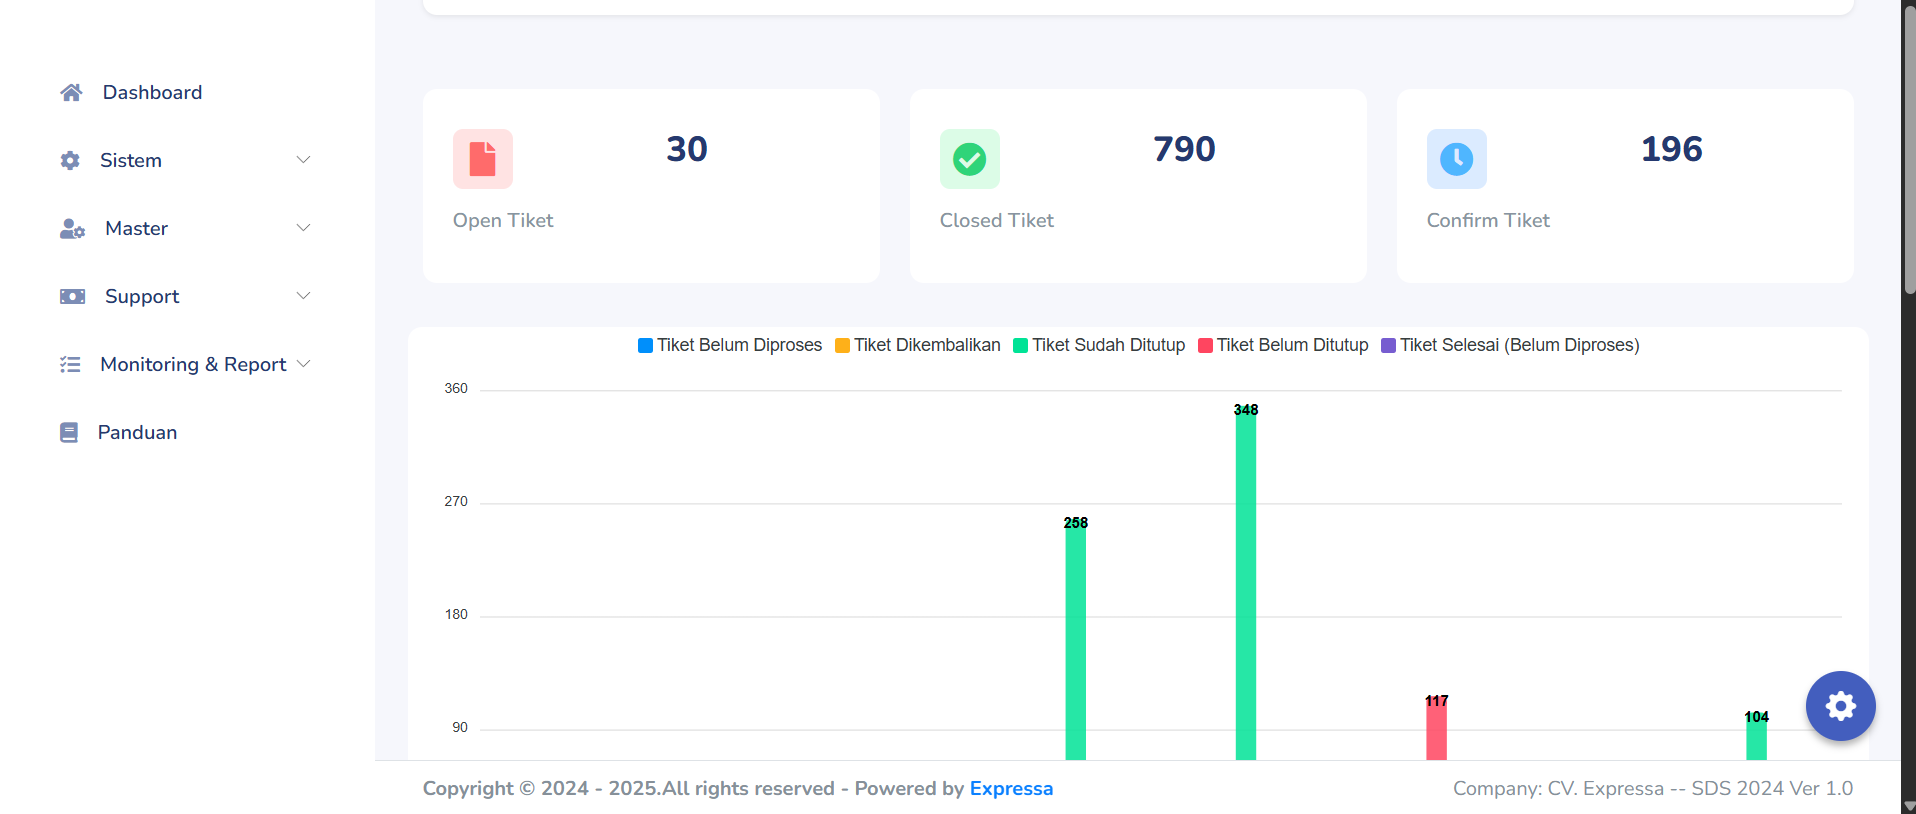This screenshot has height=814, width=1916.
Task: Expand the Support menu chevron
Action: [x=303, y=296]
